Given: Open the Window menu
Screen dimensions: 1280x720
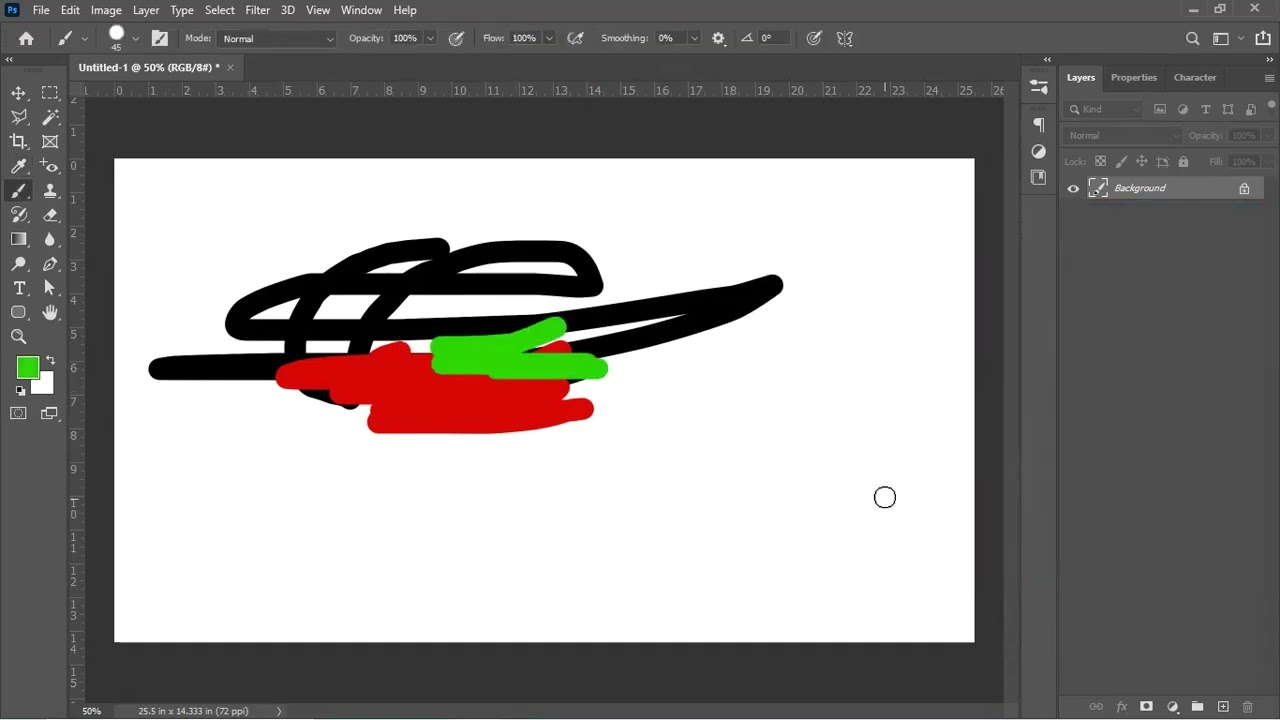Looking at the screenshot, I should point(361,10).
